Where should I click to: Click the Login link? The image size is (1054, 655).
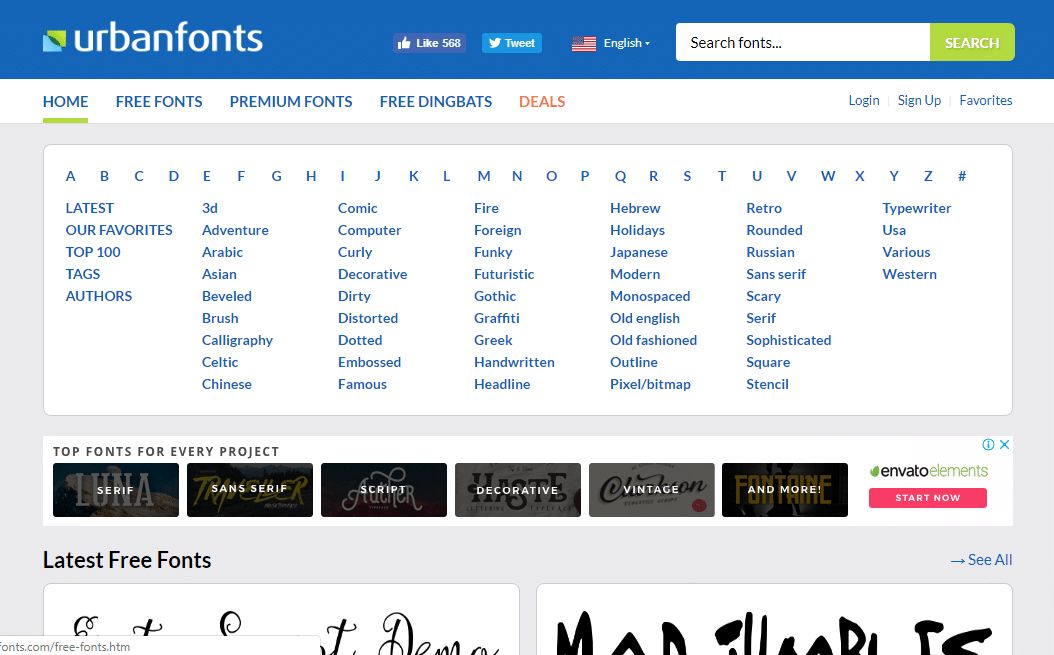click(x=864, y=100)
